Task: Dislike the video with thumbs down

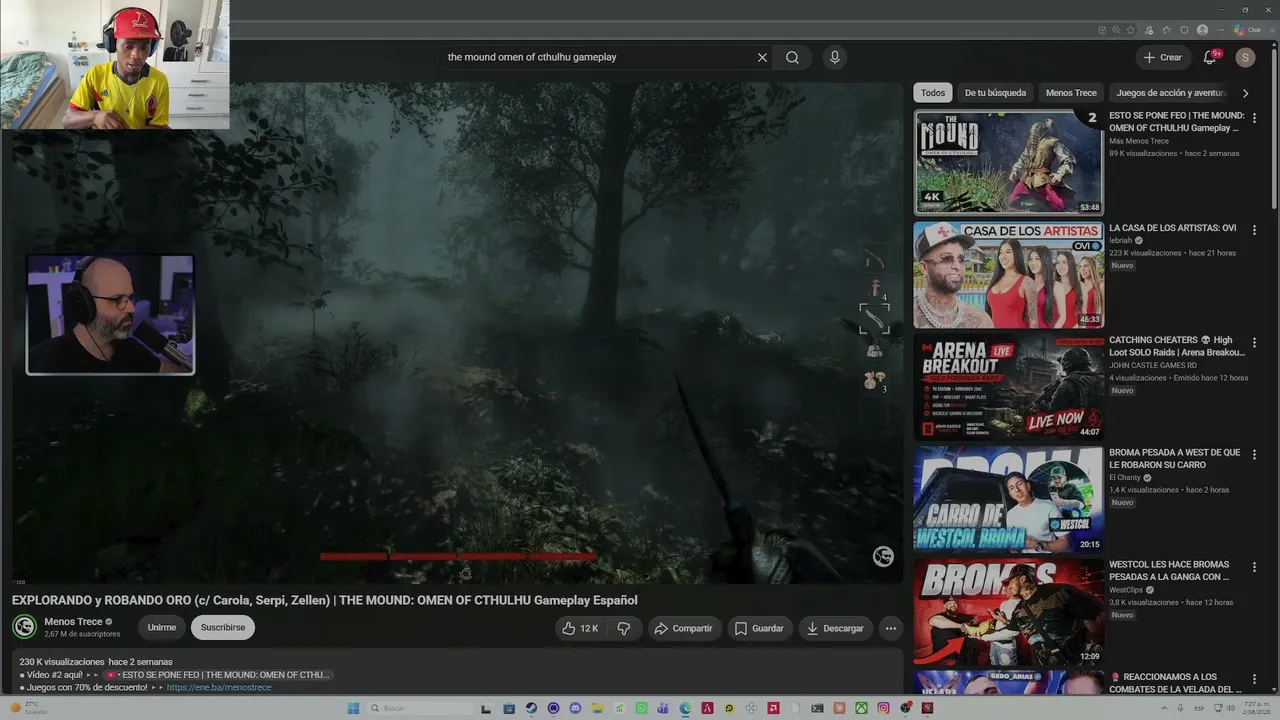Action: coord(624,628)
